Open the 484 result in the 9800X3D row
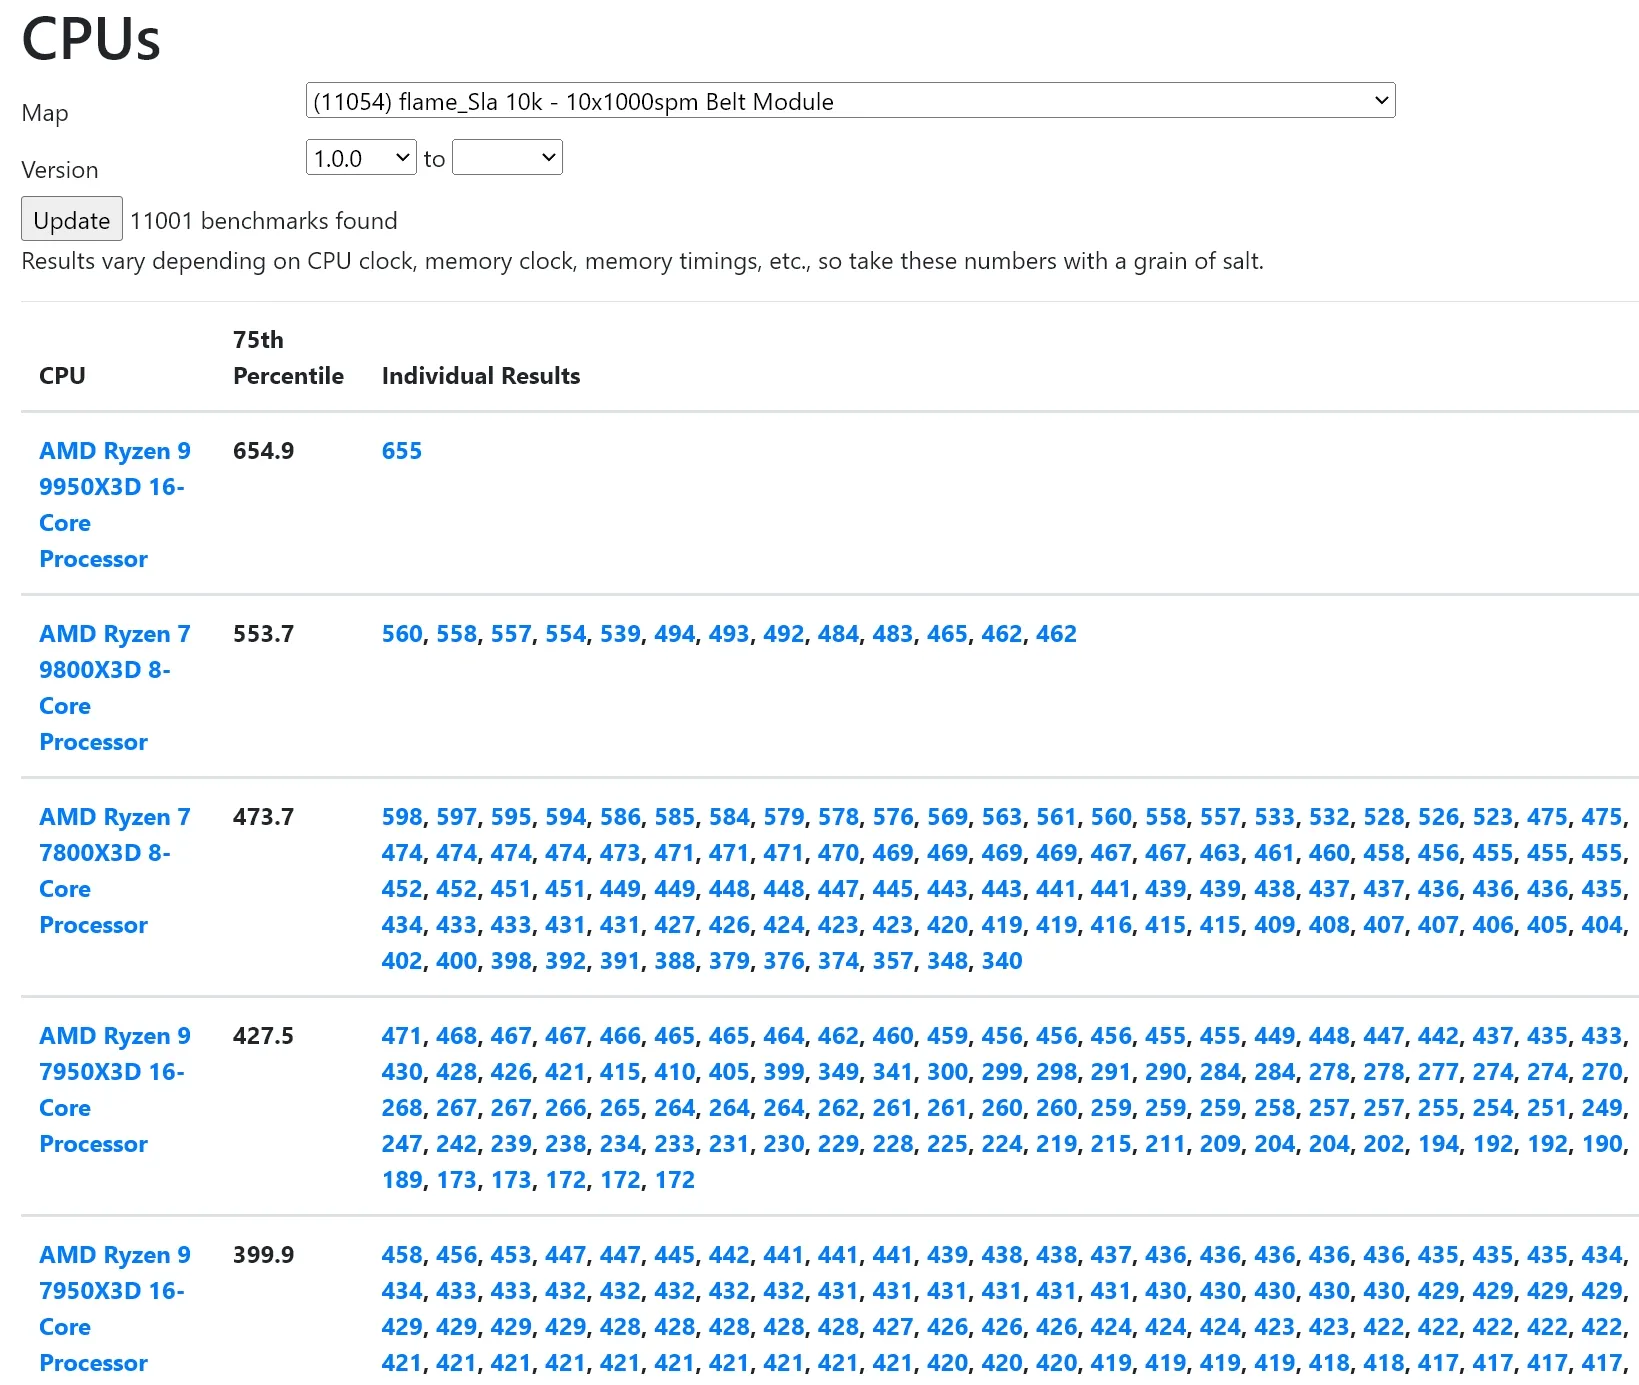 (x=838, y=634)
